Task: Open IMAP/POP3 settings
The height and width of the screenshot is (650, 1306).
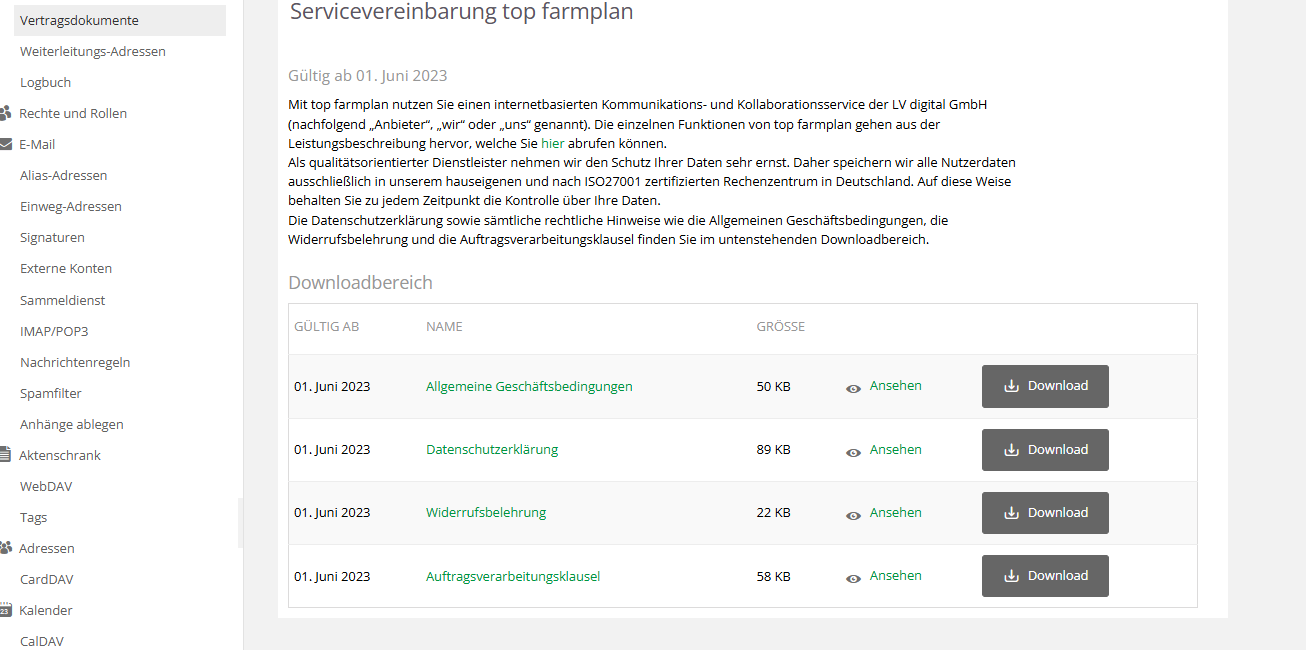Action: click(54, 331)
